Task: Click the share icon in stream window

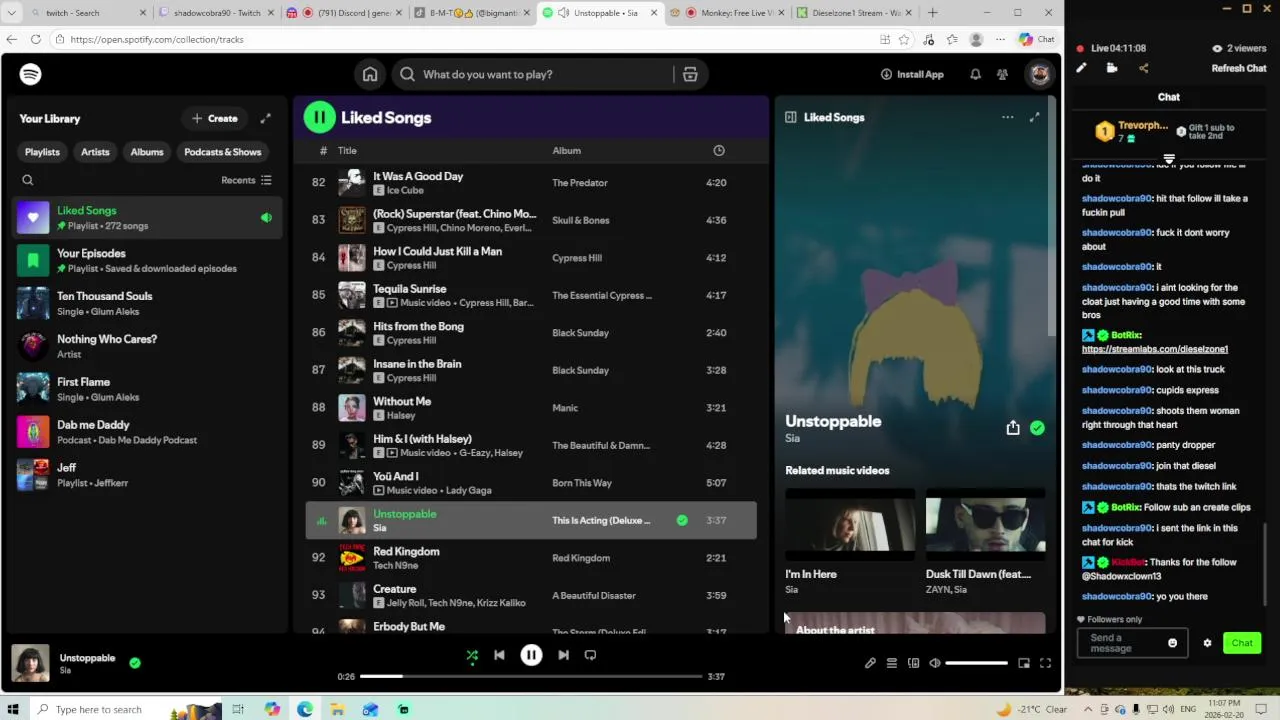Action: (x=1143, y=68)
